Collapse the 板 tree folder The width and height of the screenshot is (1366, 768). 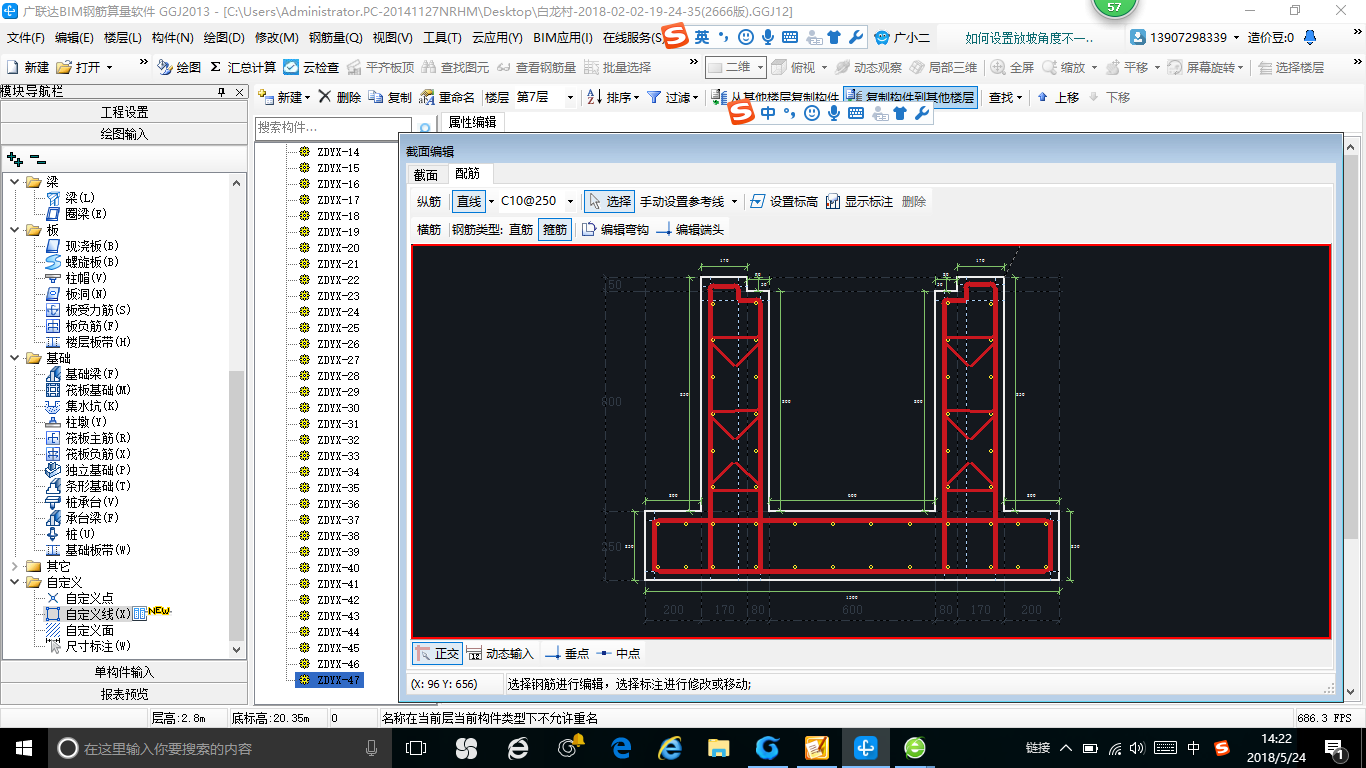point(15,230)
